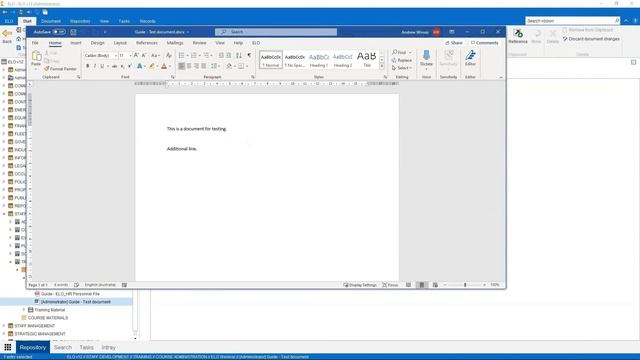
Task: Open the References tab in Word
Action: pos(147,43)
